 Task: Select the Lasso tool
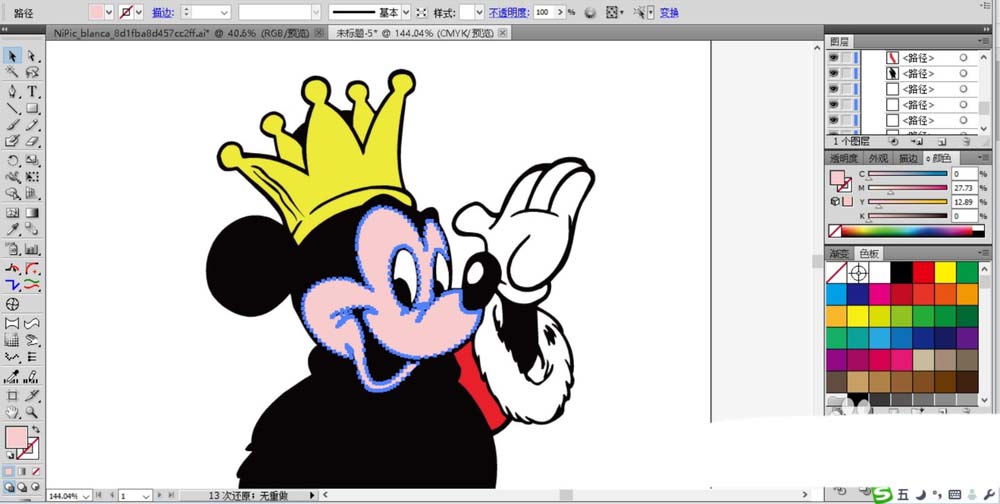coord(32,71)
